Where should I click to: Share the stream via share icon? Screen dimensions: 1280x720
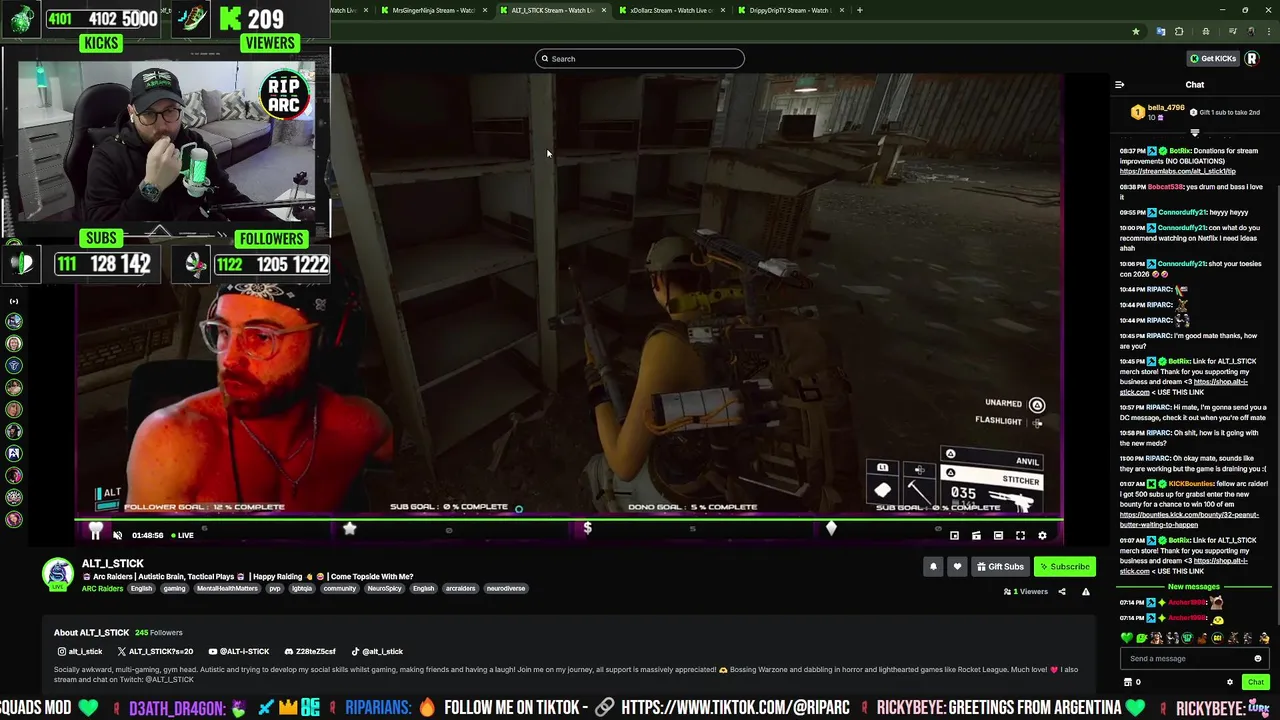click(x=1062, y=592)
